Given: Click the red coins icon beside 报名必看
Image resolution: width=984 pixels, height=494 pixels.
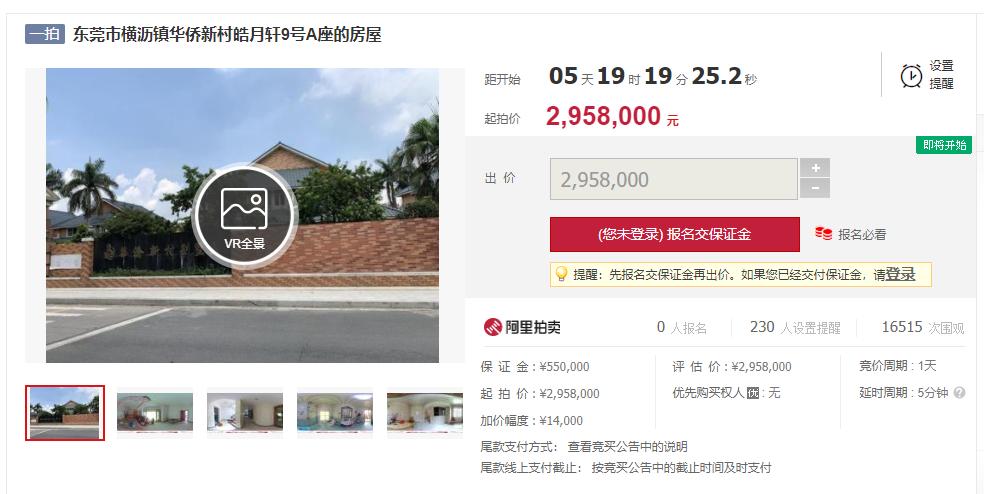Looking at the screenshot, I should click(x=823, y=234).
